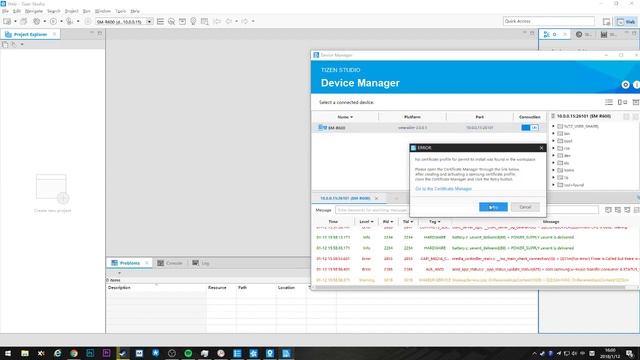Click the Package Manager toolbar icon
Image resolution: width=640 pixels, height=360 pixels.
[x=182, y=21]
